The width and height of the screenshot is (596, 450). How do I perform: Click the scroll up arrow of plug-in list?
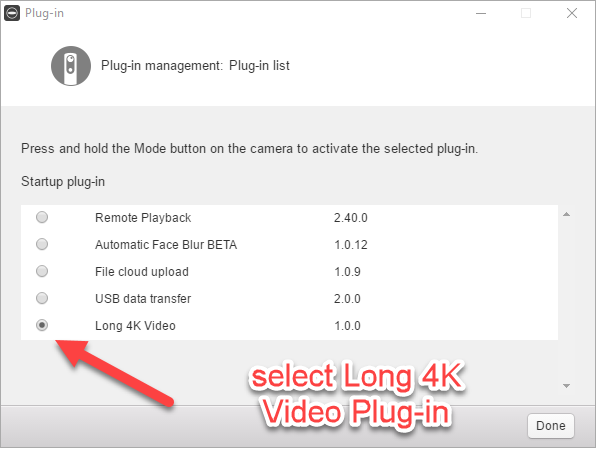[x=566, y=214]
